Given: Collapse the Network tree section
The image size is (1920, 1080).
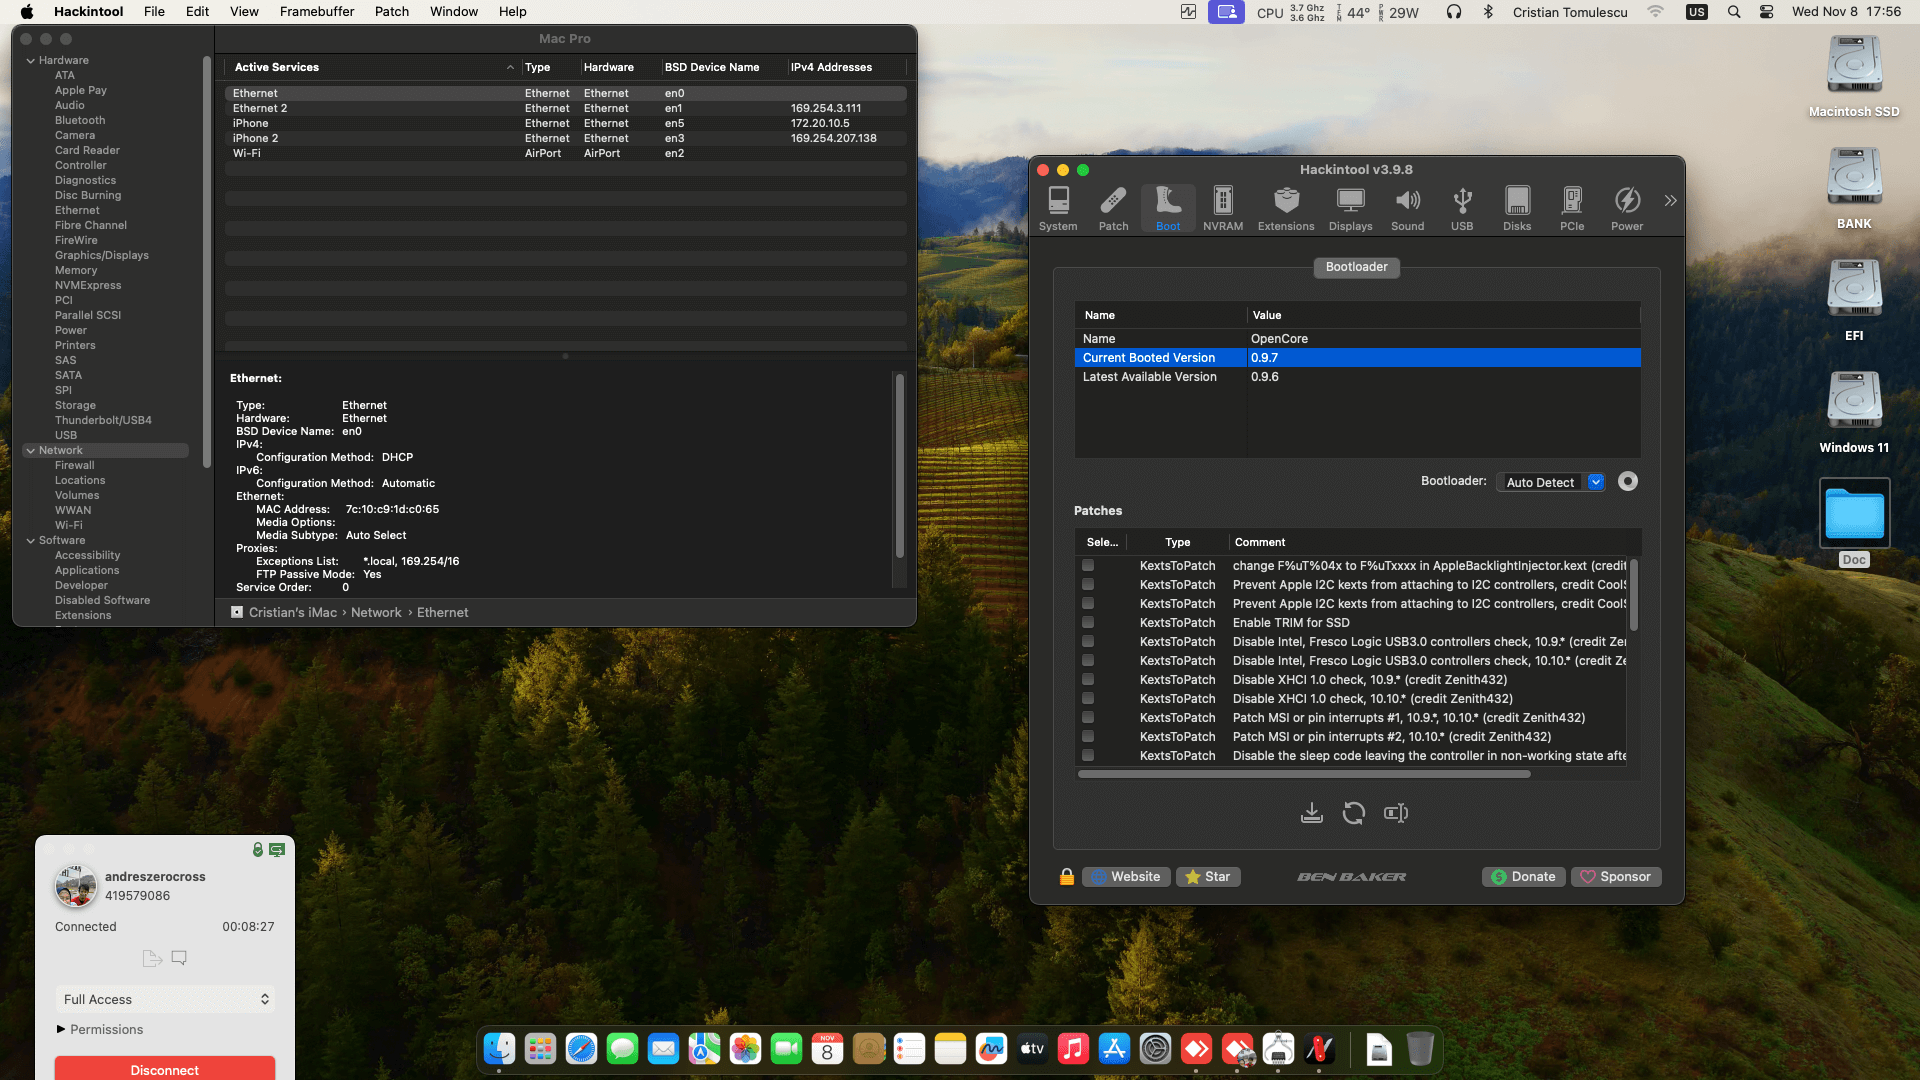Looking at the screenshot, I should pos(31,451).
